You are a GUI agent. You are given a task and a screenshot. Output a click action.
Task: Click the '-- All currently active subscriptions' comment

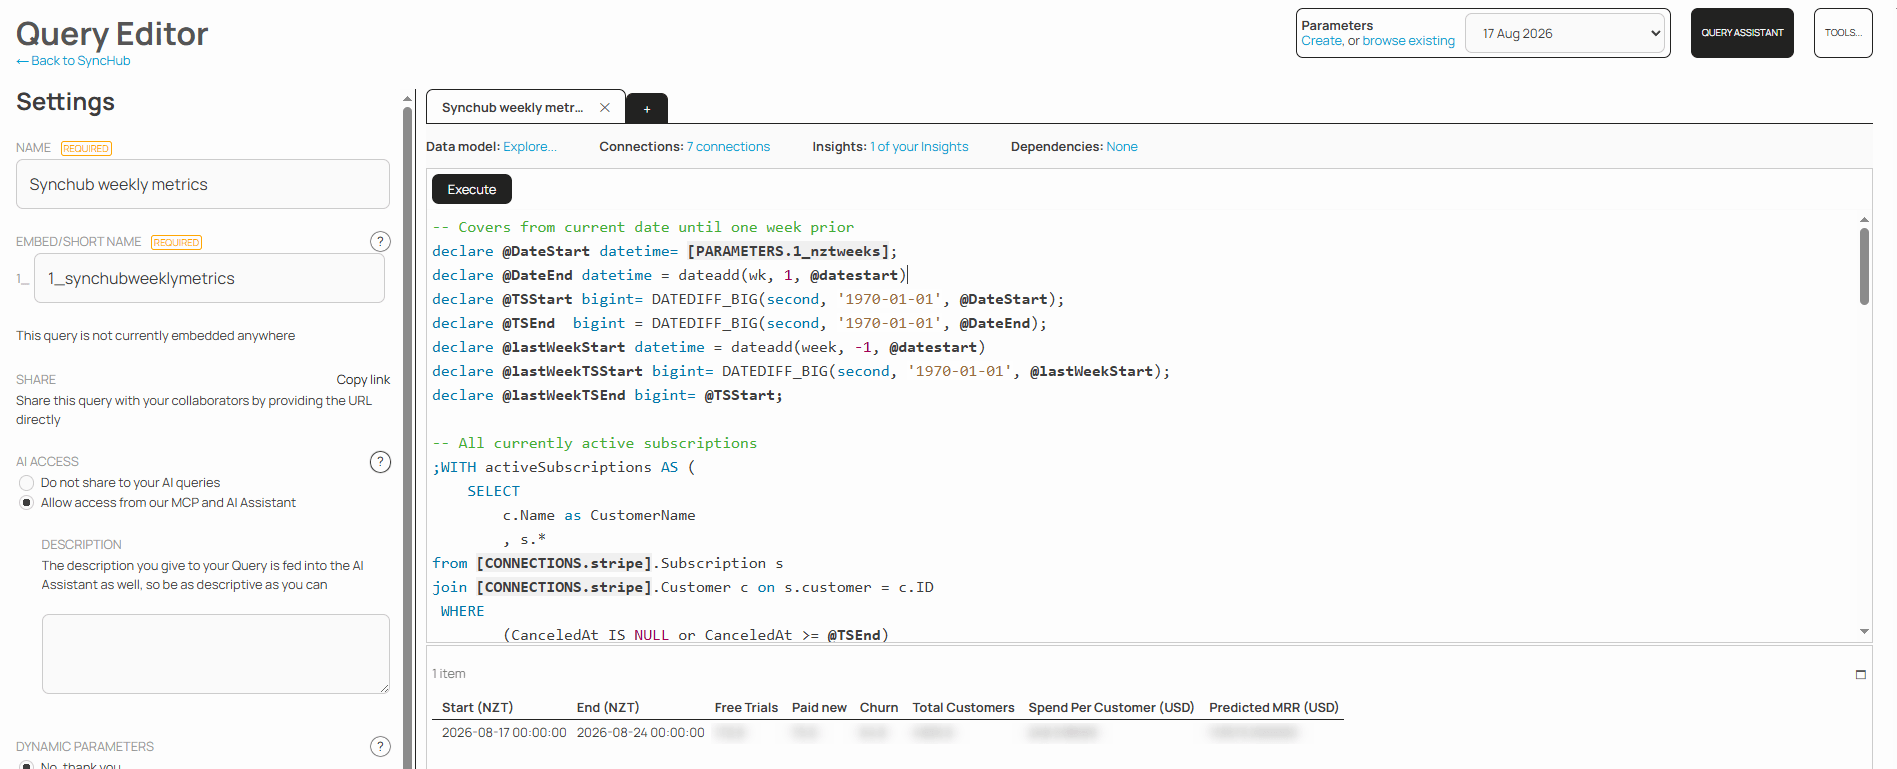tap(594, 443)
